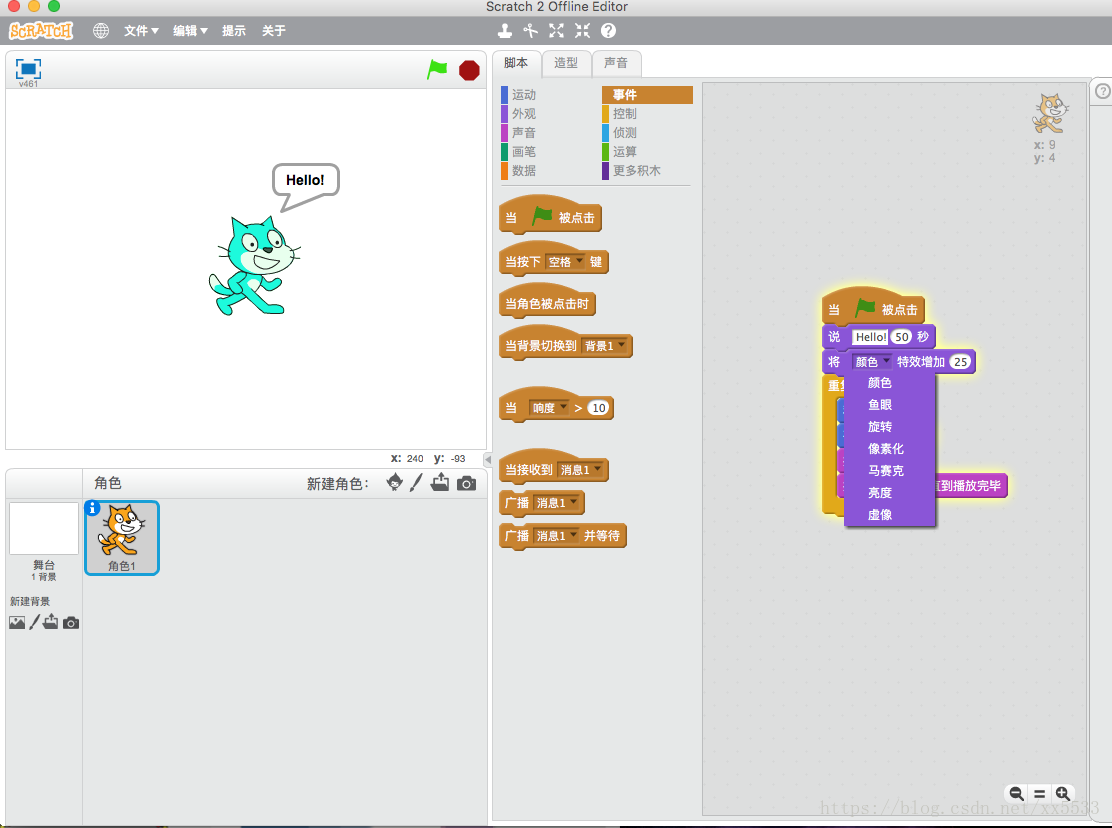Open 消息1 dropdown on 当接收到 block
The image size is (1112, 828).
[x=581, y=469]
